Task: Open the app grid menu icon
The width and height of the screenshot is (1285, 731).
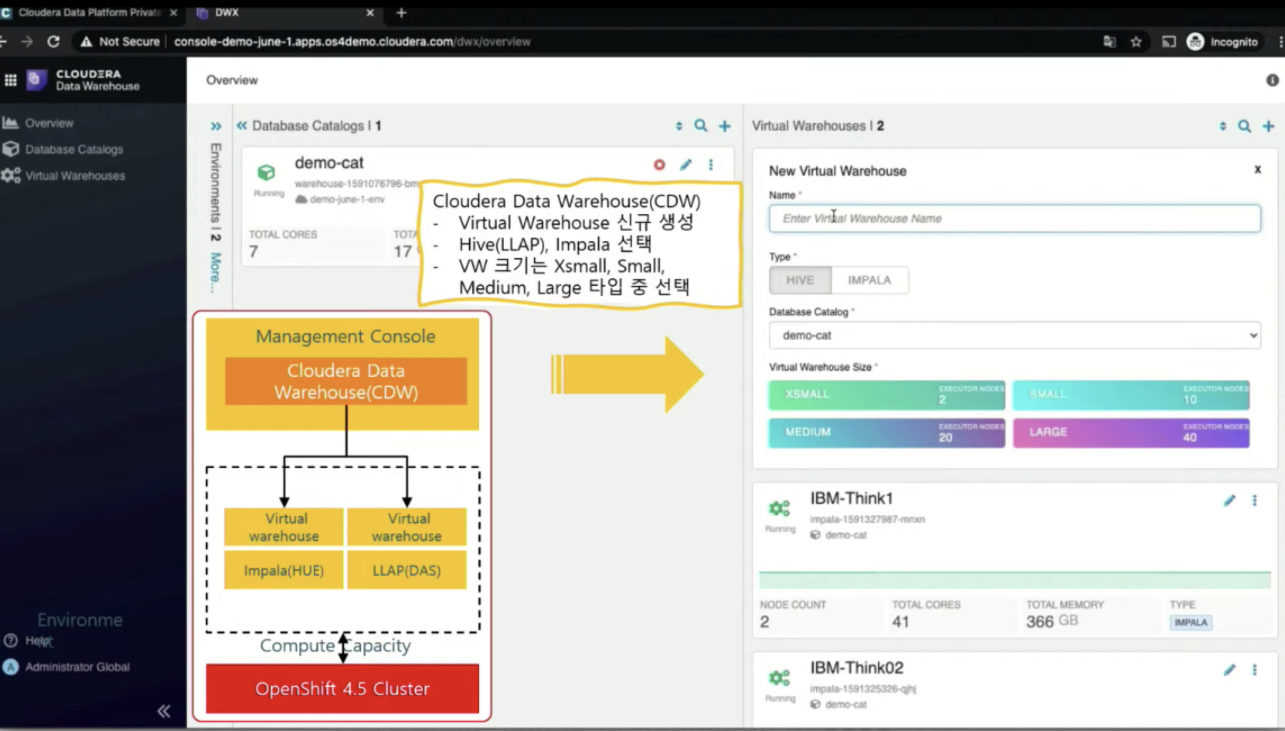Action: (10, 80)
